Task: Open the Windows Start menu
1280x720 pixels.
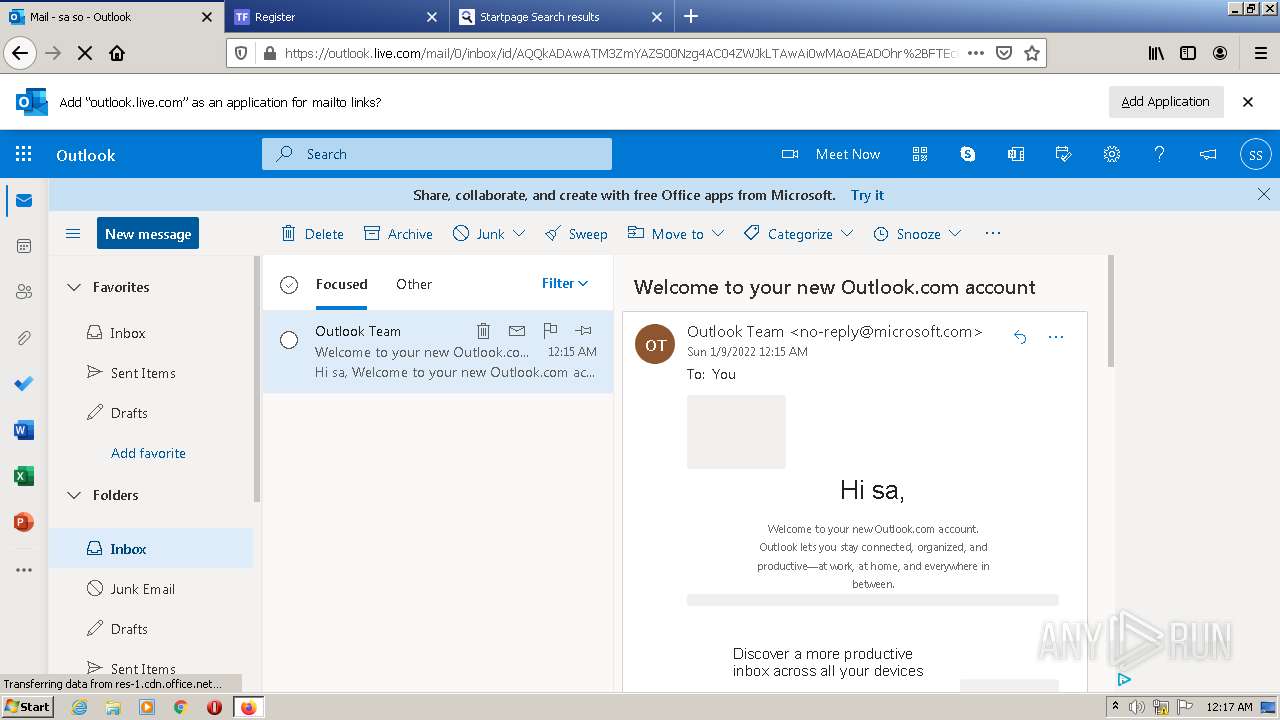Action: [28, 707]
